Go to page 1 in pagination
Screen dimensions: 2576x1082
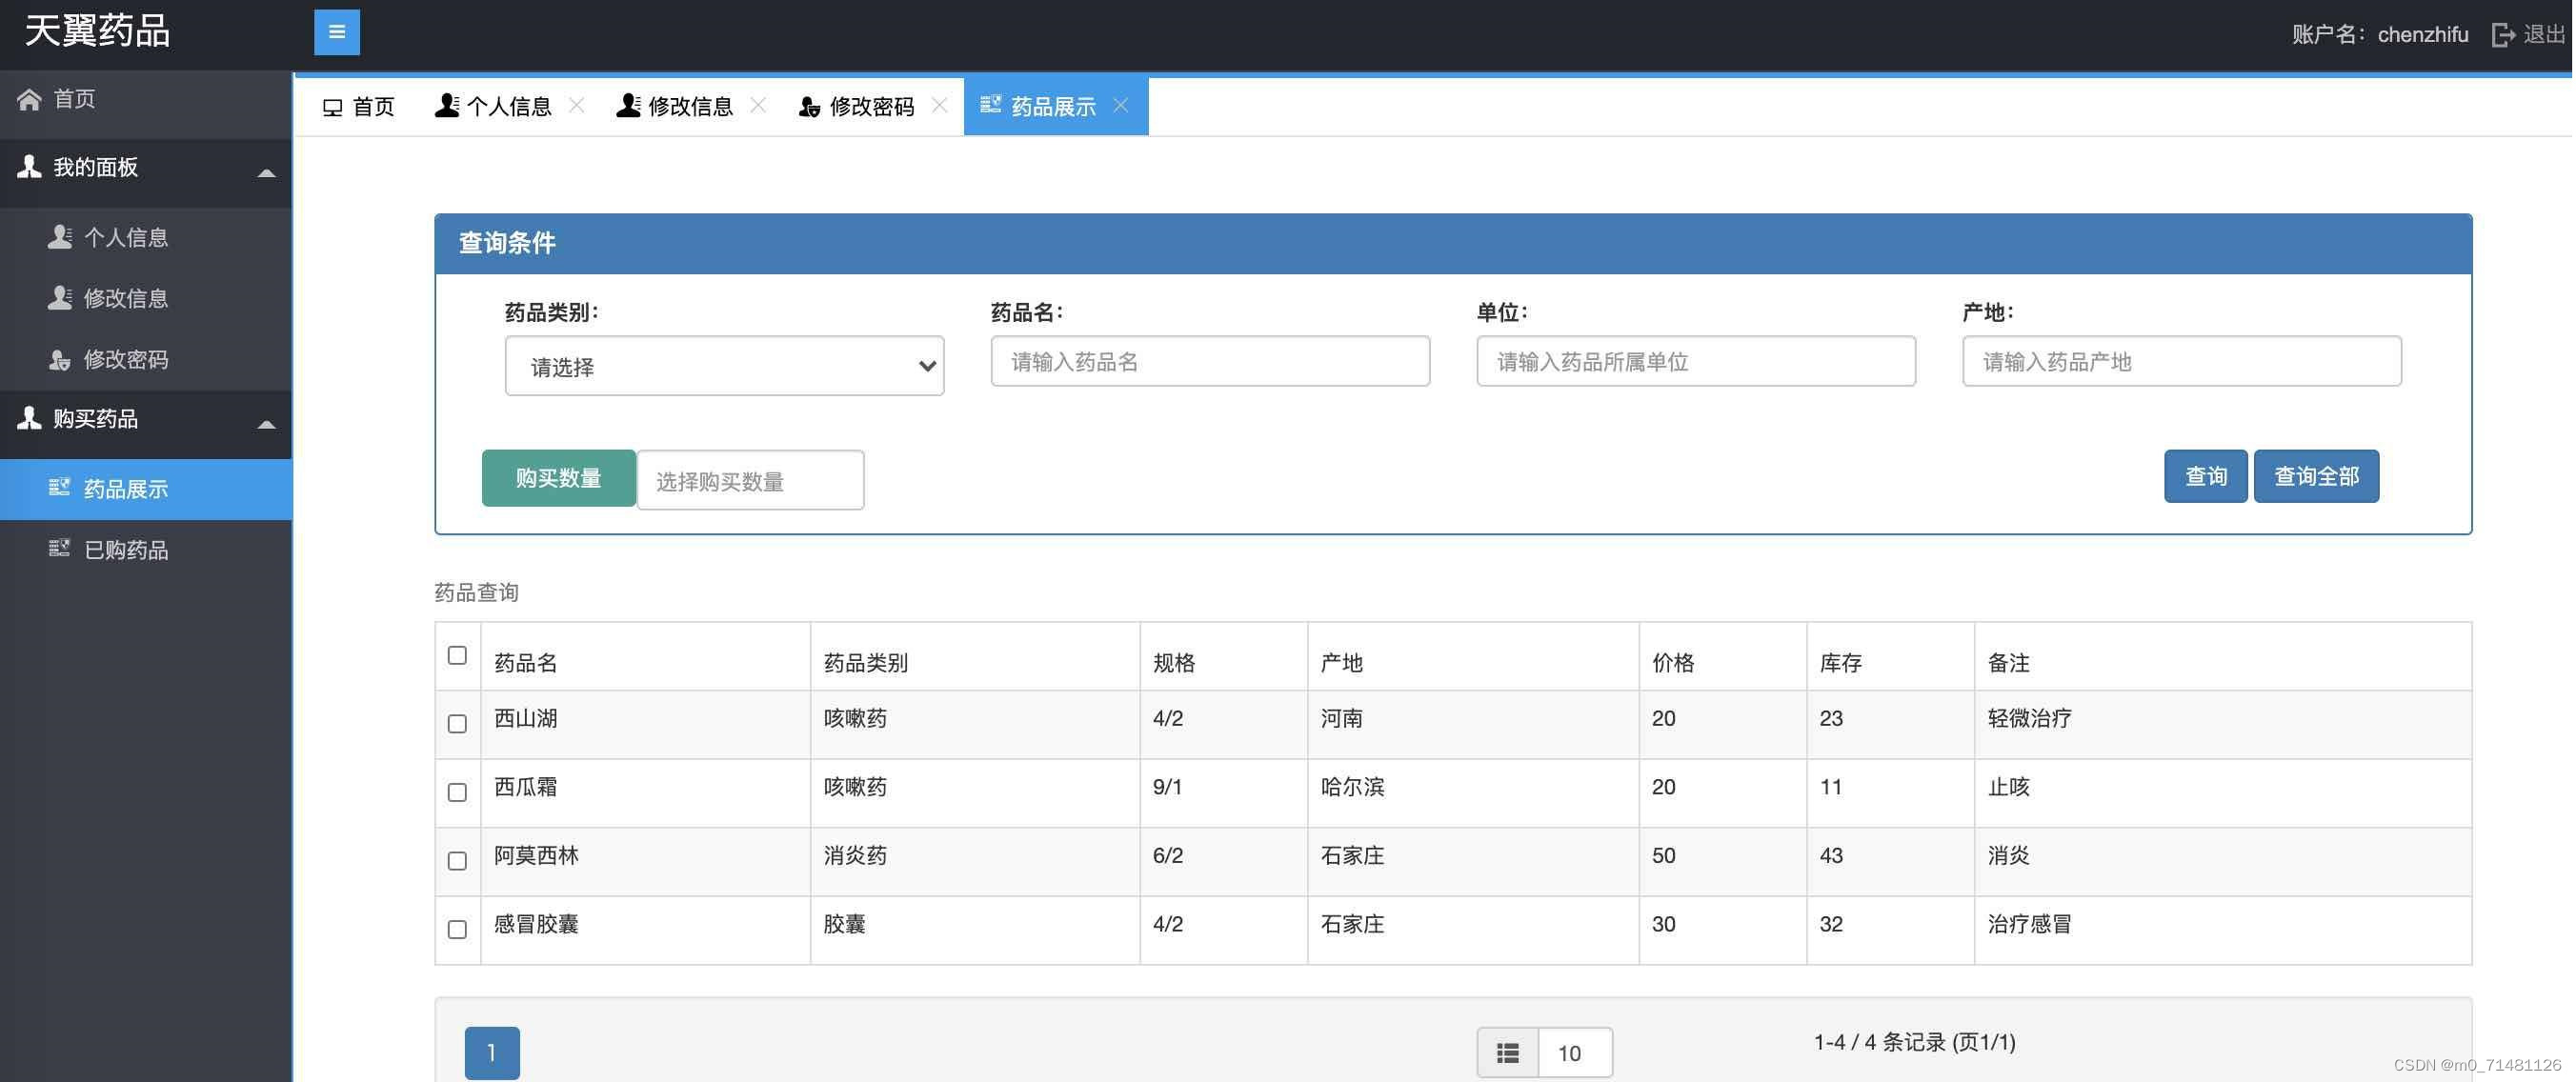tap(491, 1053)
